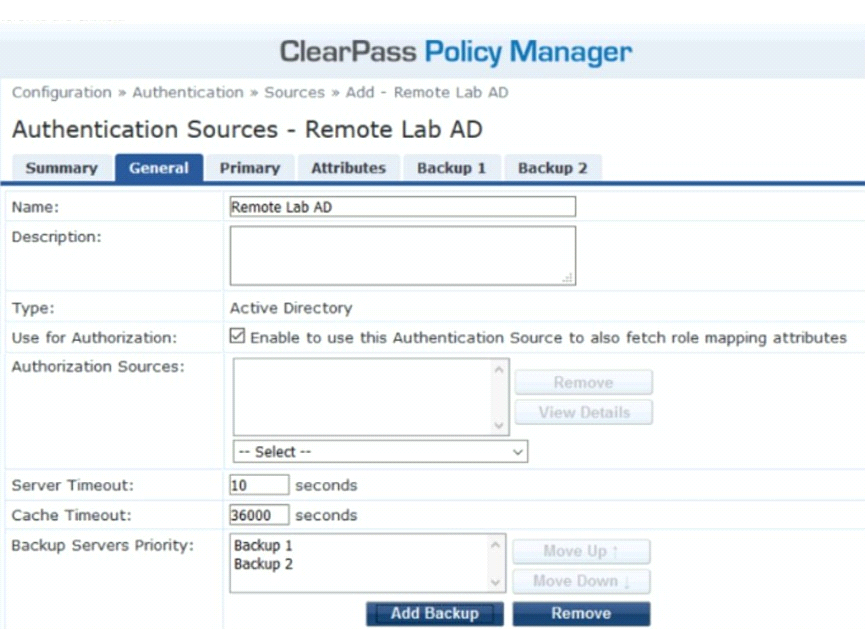This screenshot has width=865, height=629.
Task: Click the Sources breadcrumb link
Action: point(295,92)
